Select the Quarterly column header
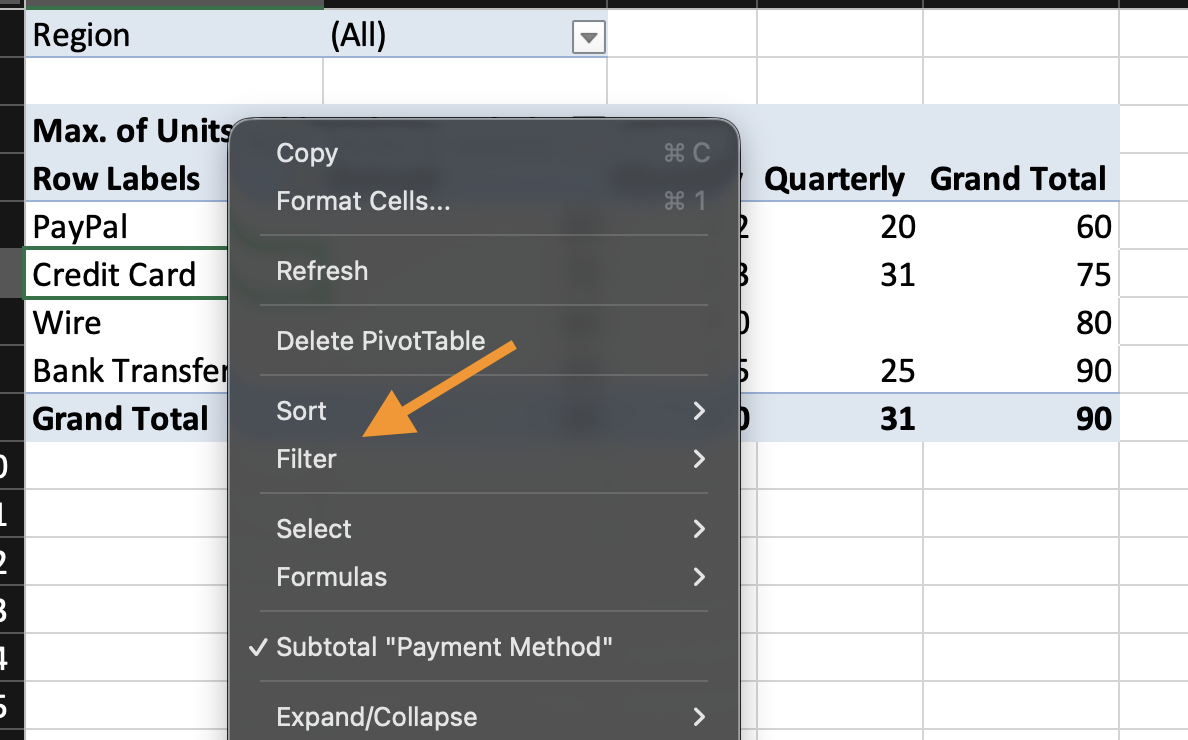The height and width of the screenshot is (740, 1188). [834, 179]
